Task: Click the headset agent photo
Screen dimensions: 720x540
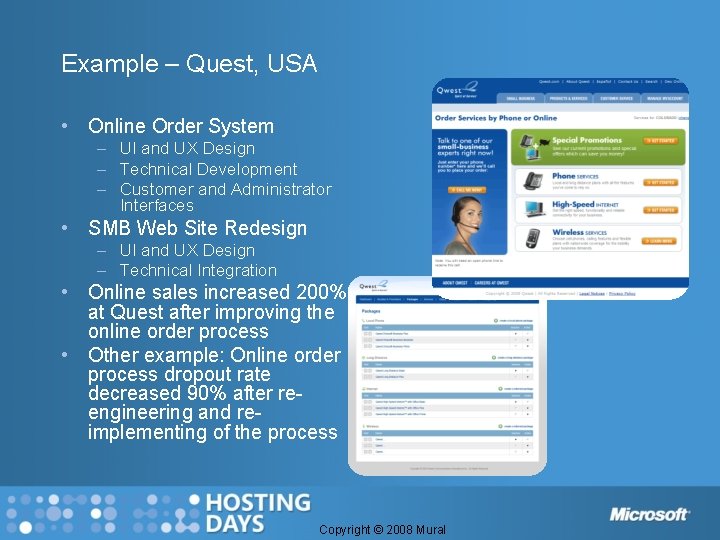Action: pyautogui.click(x=467, y=225)
